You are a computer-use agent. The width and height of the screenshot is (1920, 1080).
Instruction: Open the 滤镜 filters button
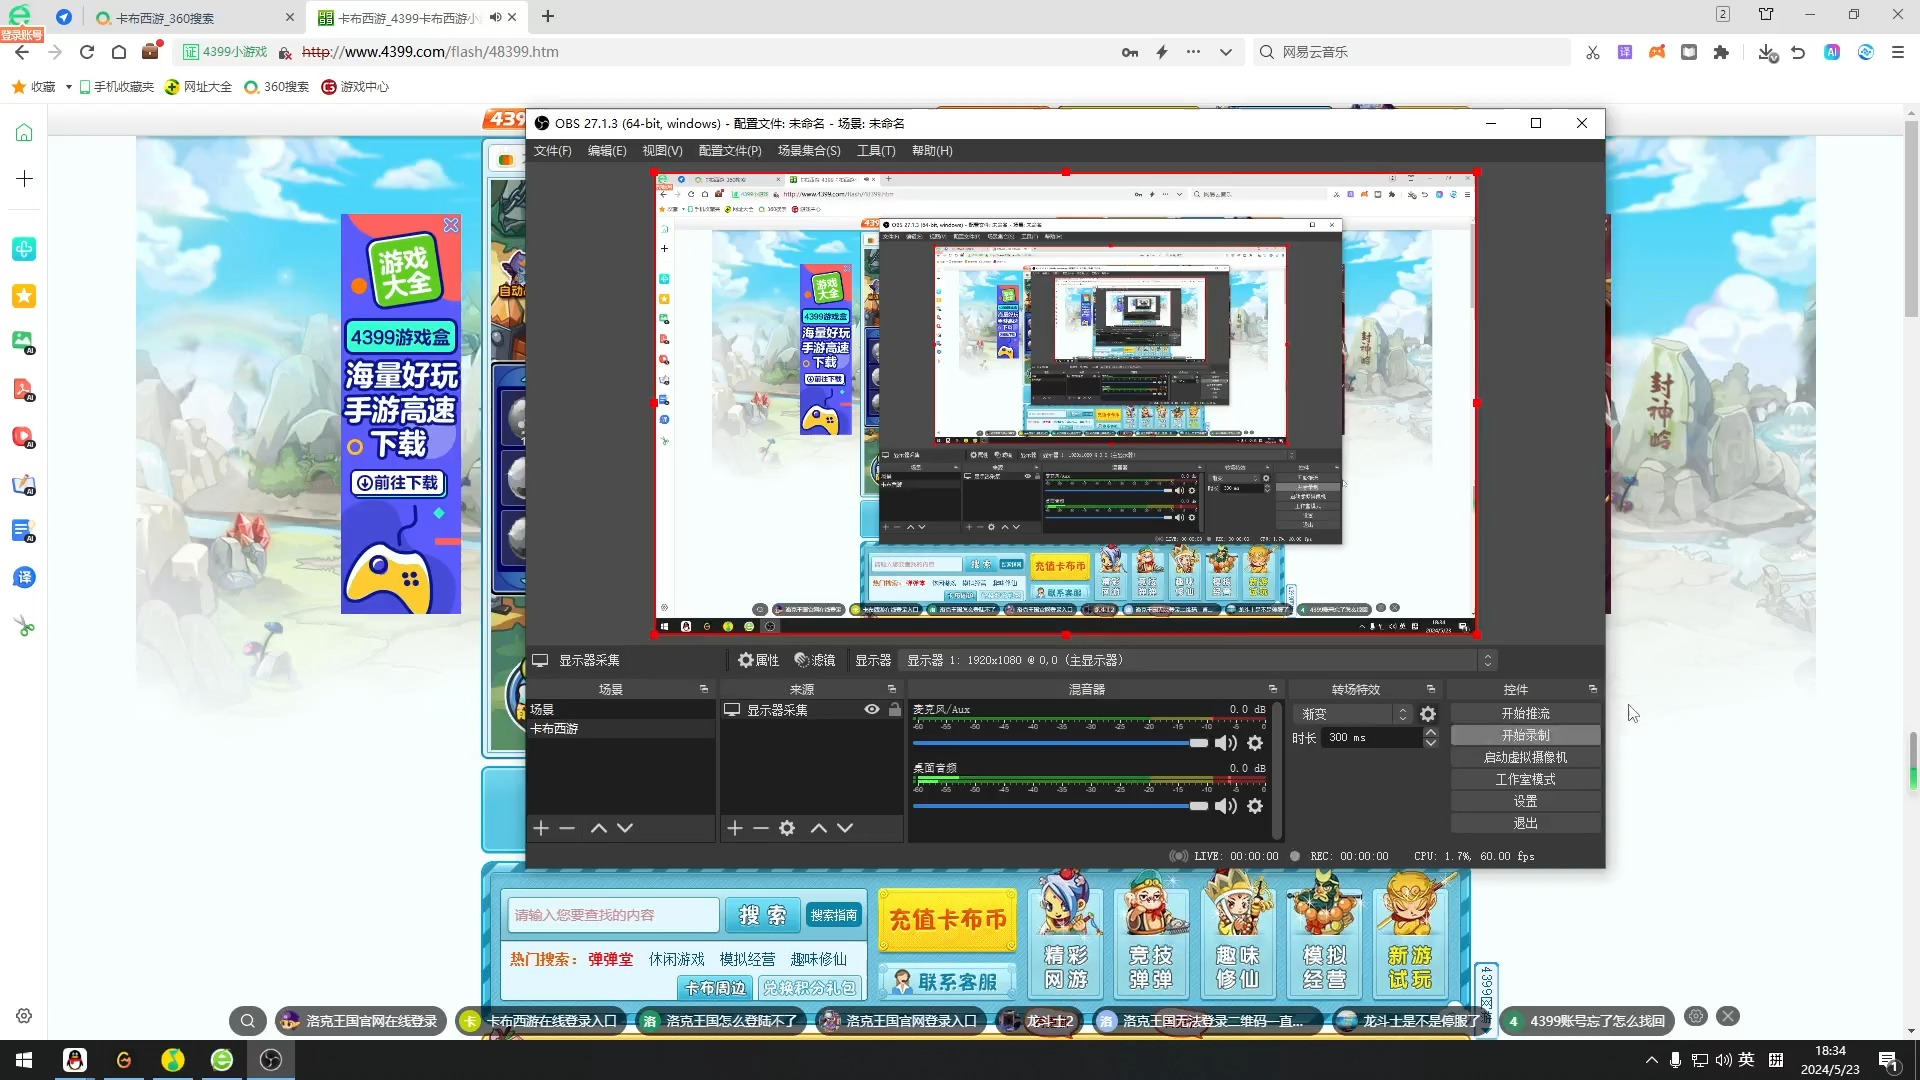814,660
